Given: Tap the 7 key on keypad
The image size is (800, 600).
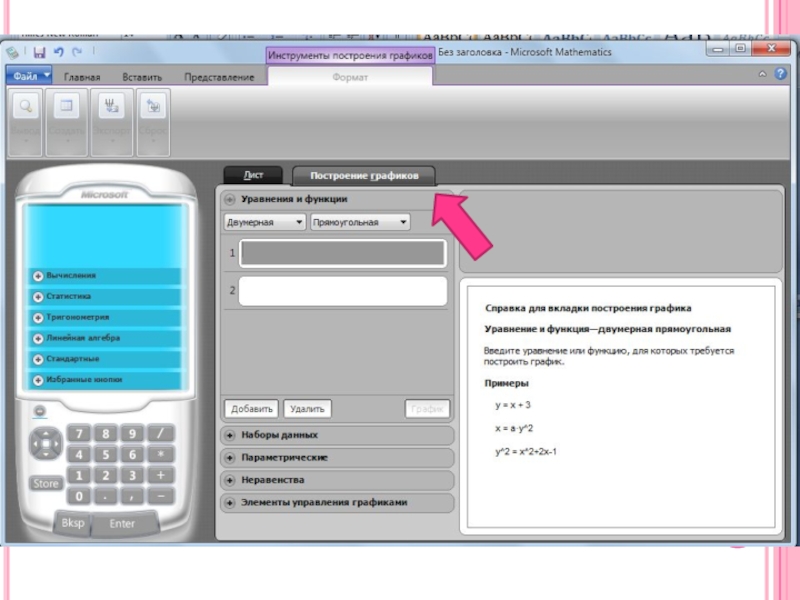Looking at the screenshot, I should [x=79, y=434].
